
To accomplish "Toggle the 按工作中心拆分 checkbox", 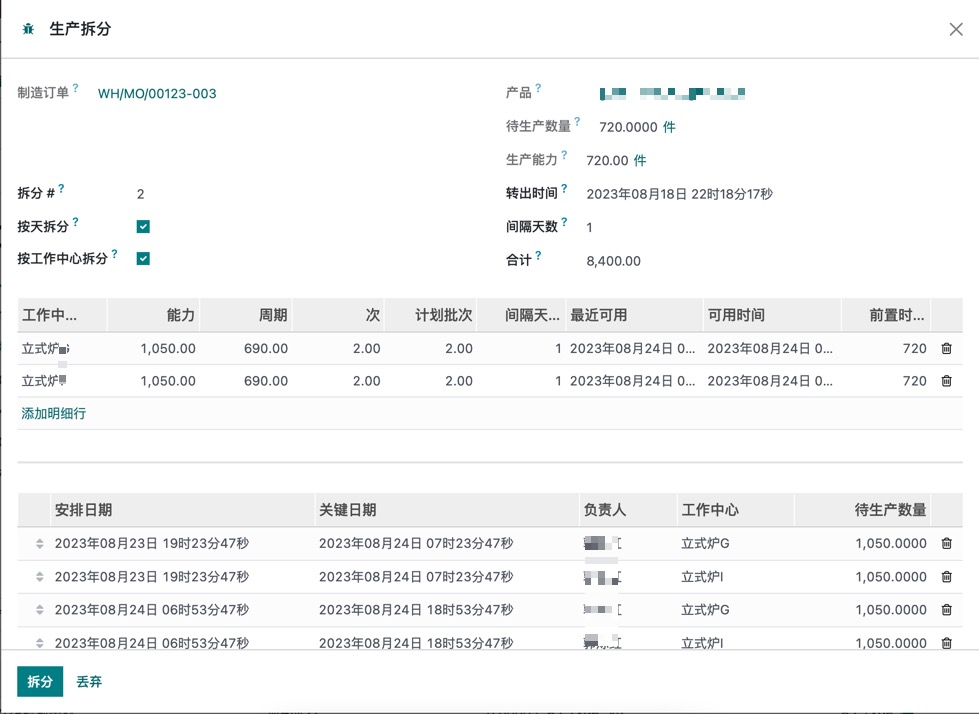I will pyautogui.click(x=143, y=259).
